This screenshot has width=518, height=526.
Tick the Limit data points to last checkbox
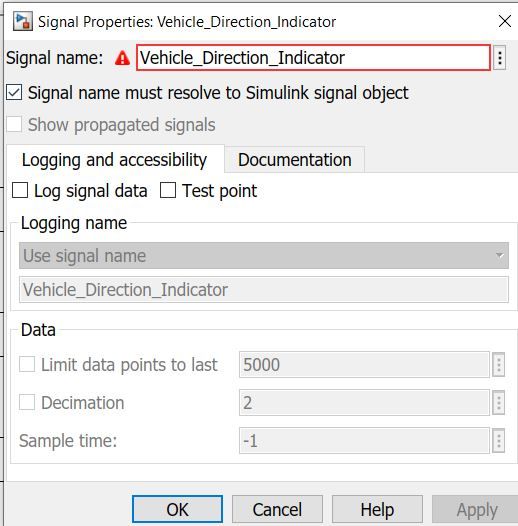point(27,364)
